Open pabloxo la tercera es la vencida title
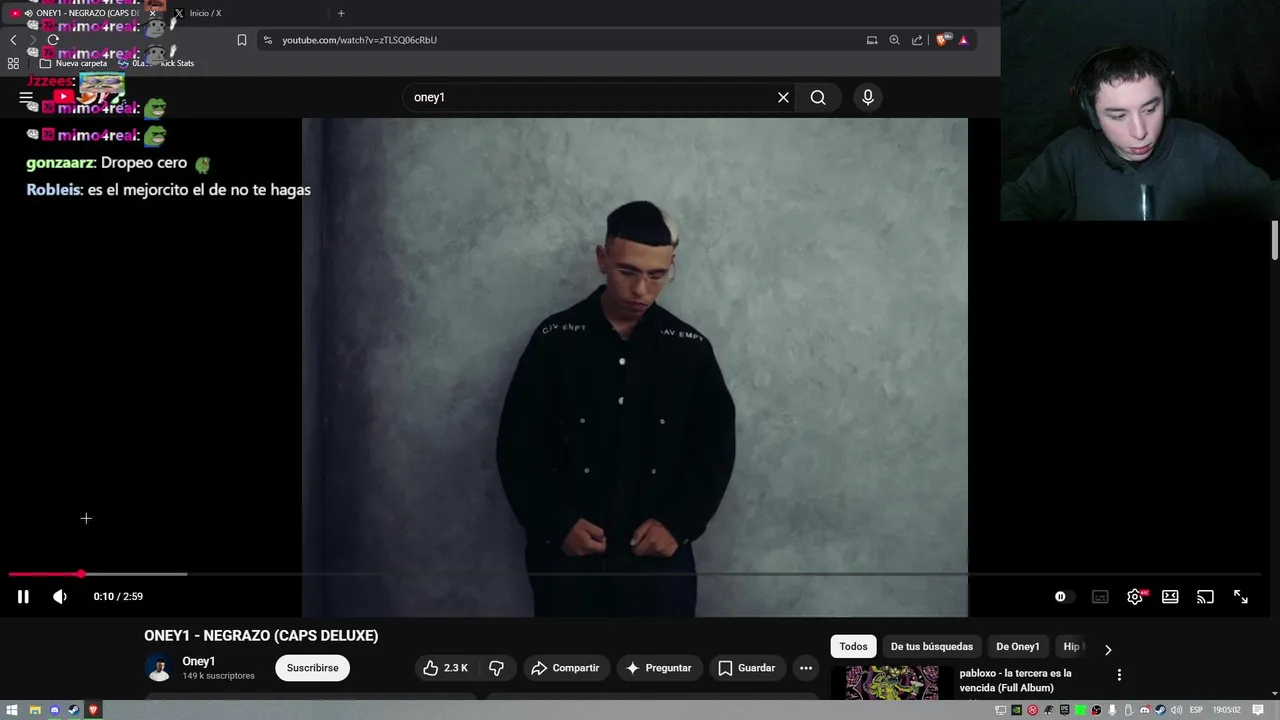 pyautogui.click(x=1015, y=680)
